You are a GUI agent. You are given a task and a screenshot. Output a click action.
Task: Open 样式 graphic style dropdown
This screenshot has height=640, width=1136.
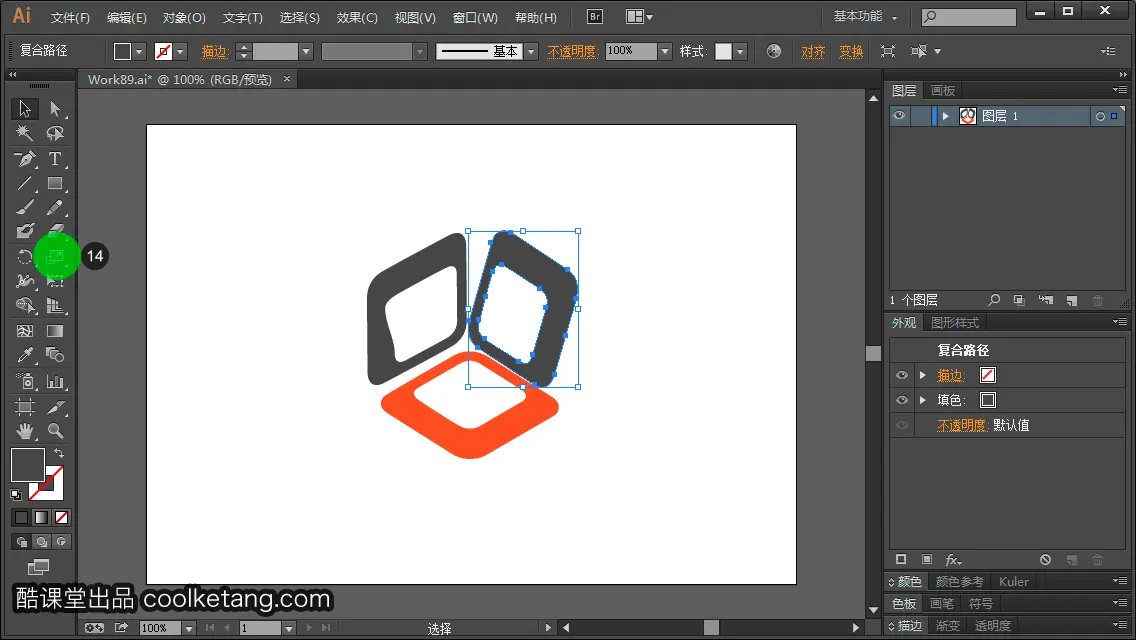tap(740, 51)
